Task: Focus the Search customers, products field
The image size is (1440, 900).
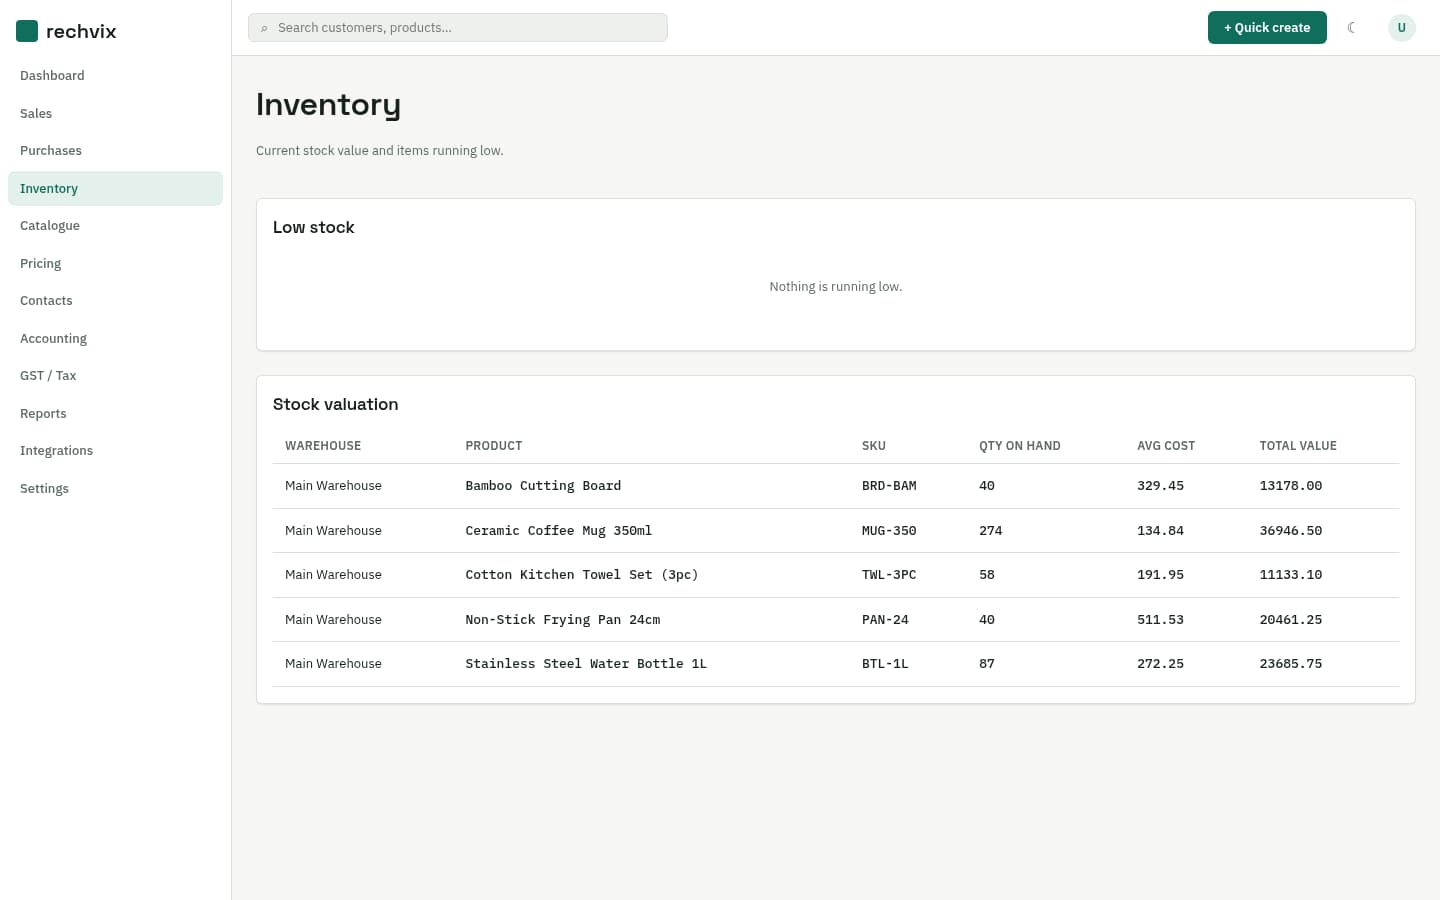Action: click(x=458, y=28)
